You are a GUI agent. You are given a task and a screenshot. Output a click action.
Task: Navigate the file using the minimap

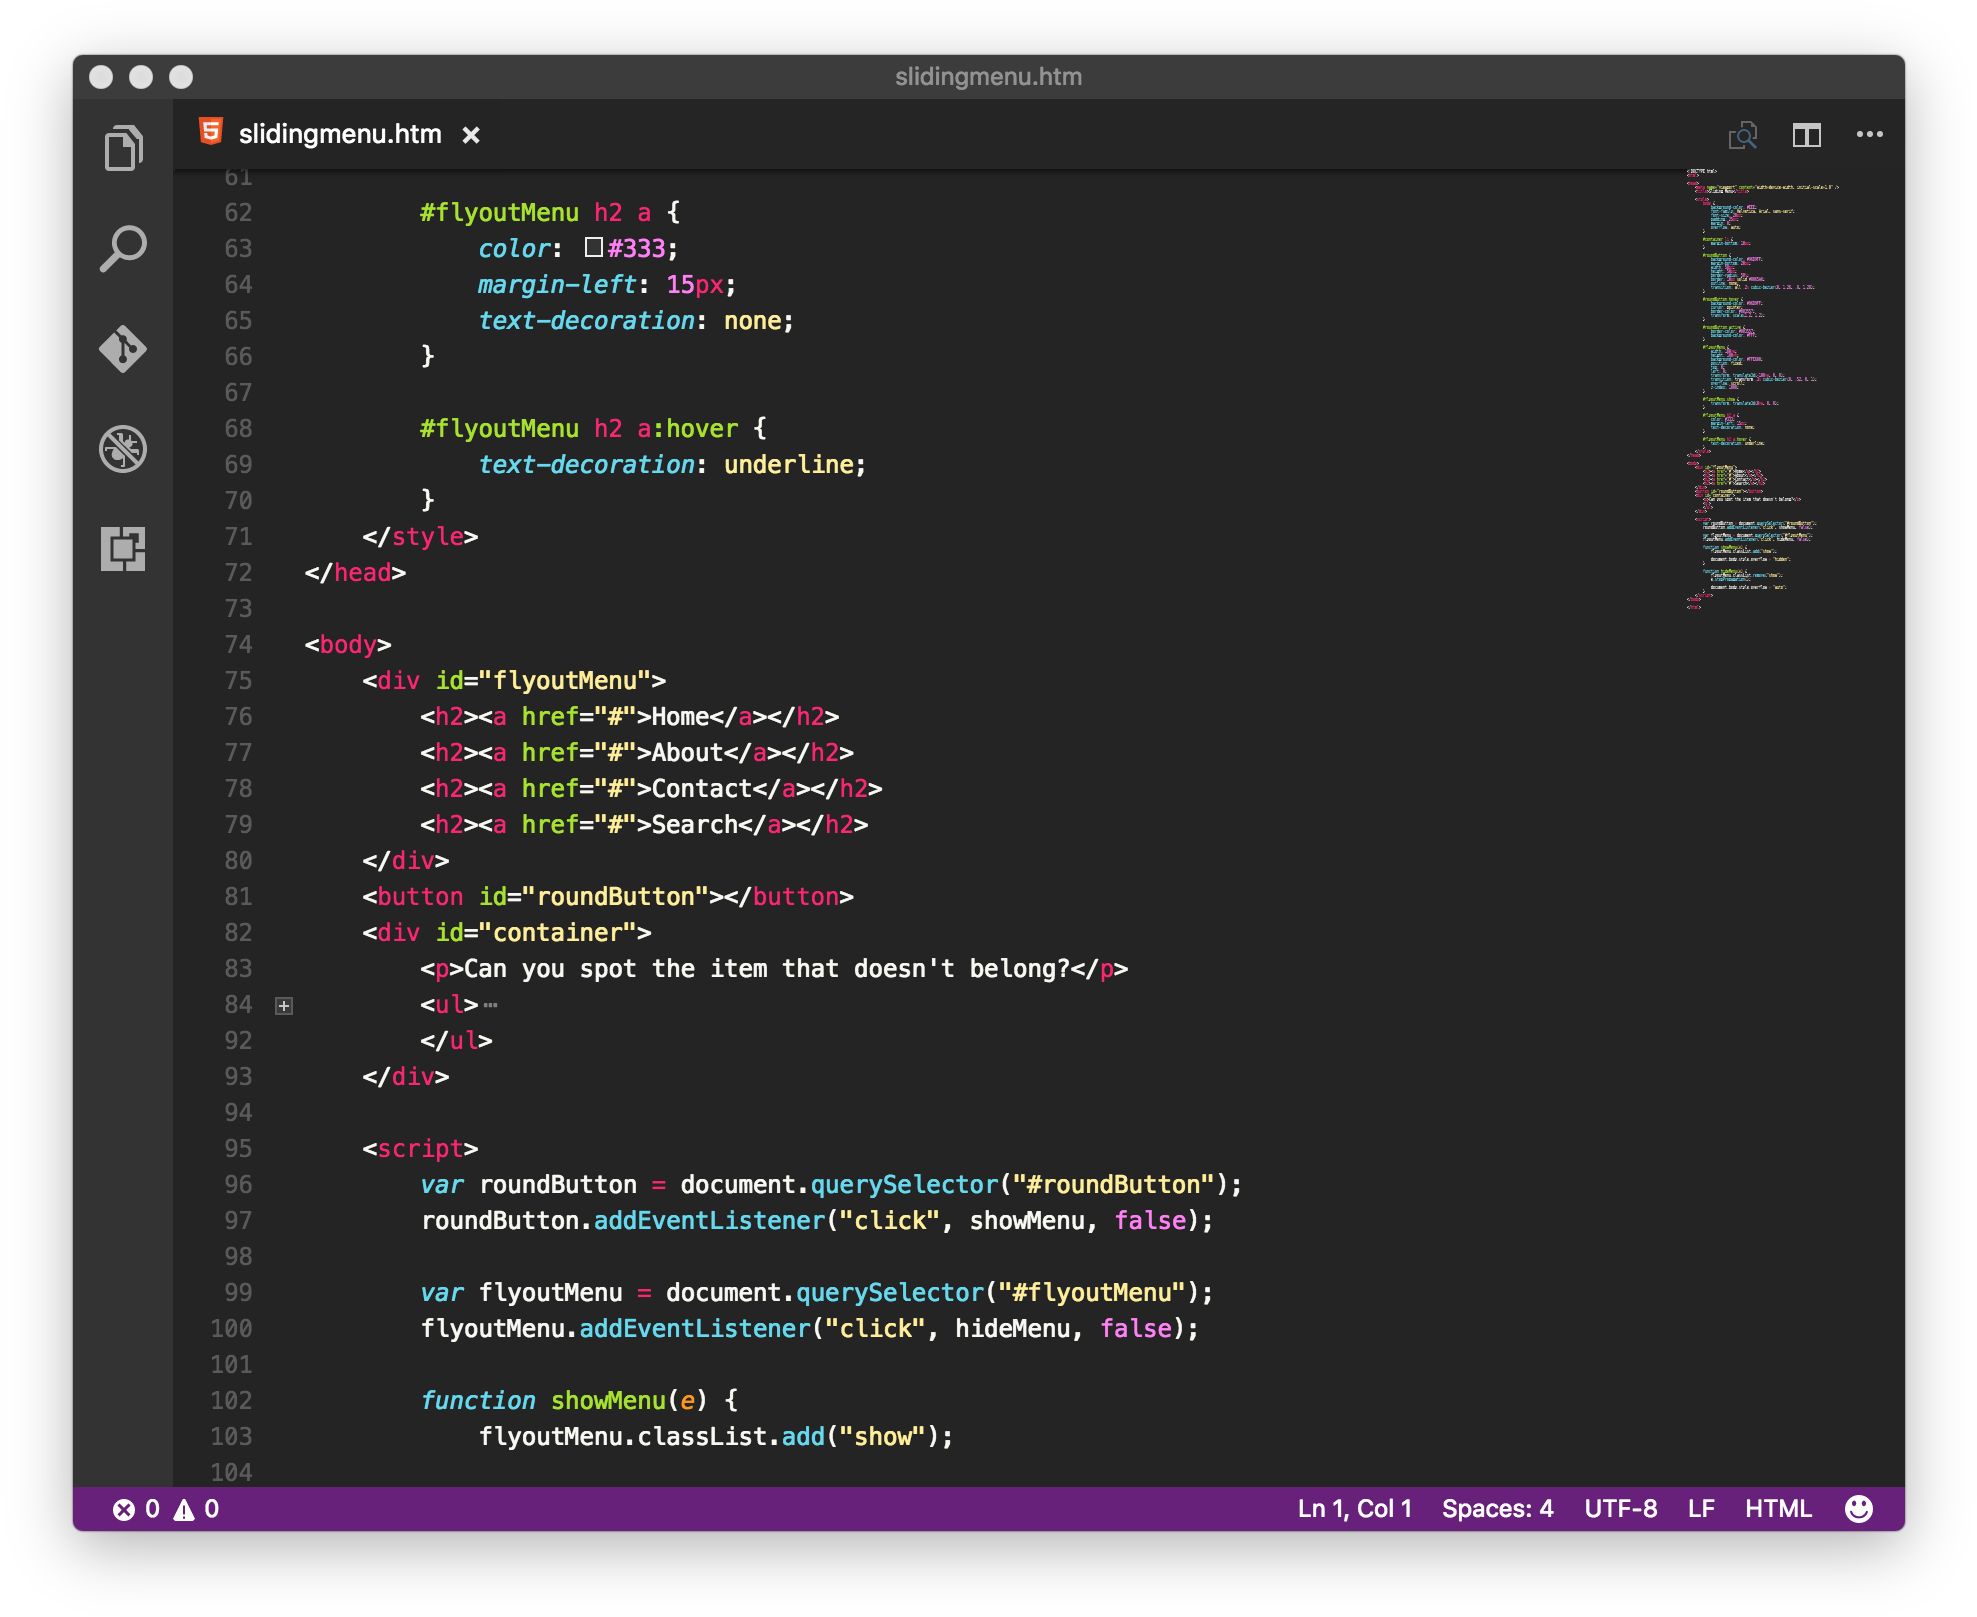click(x=1760, y=400)
